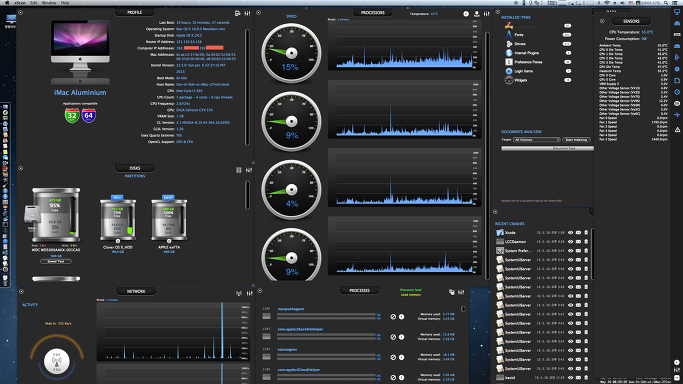Screen dimensions: 683x384
Task: Click the Spotlight search icon in menu bar
Action: pyautogui.click(x=666, y=3)
